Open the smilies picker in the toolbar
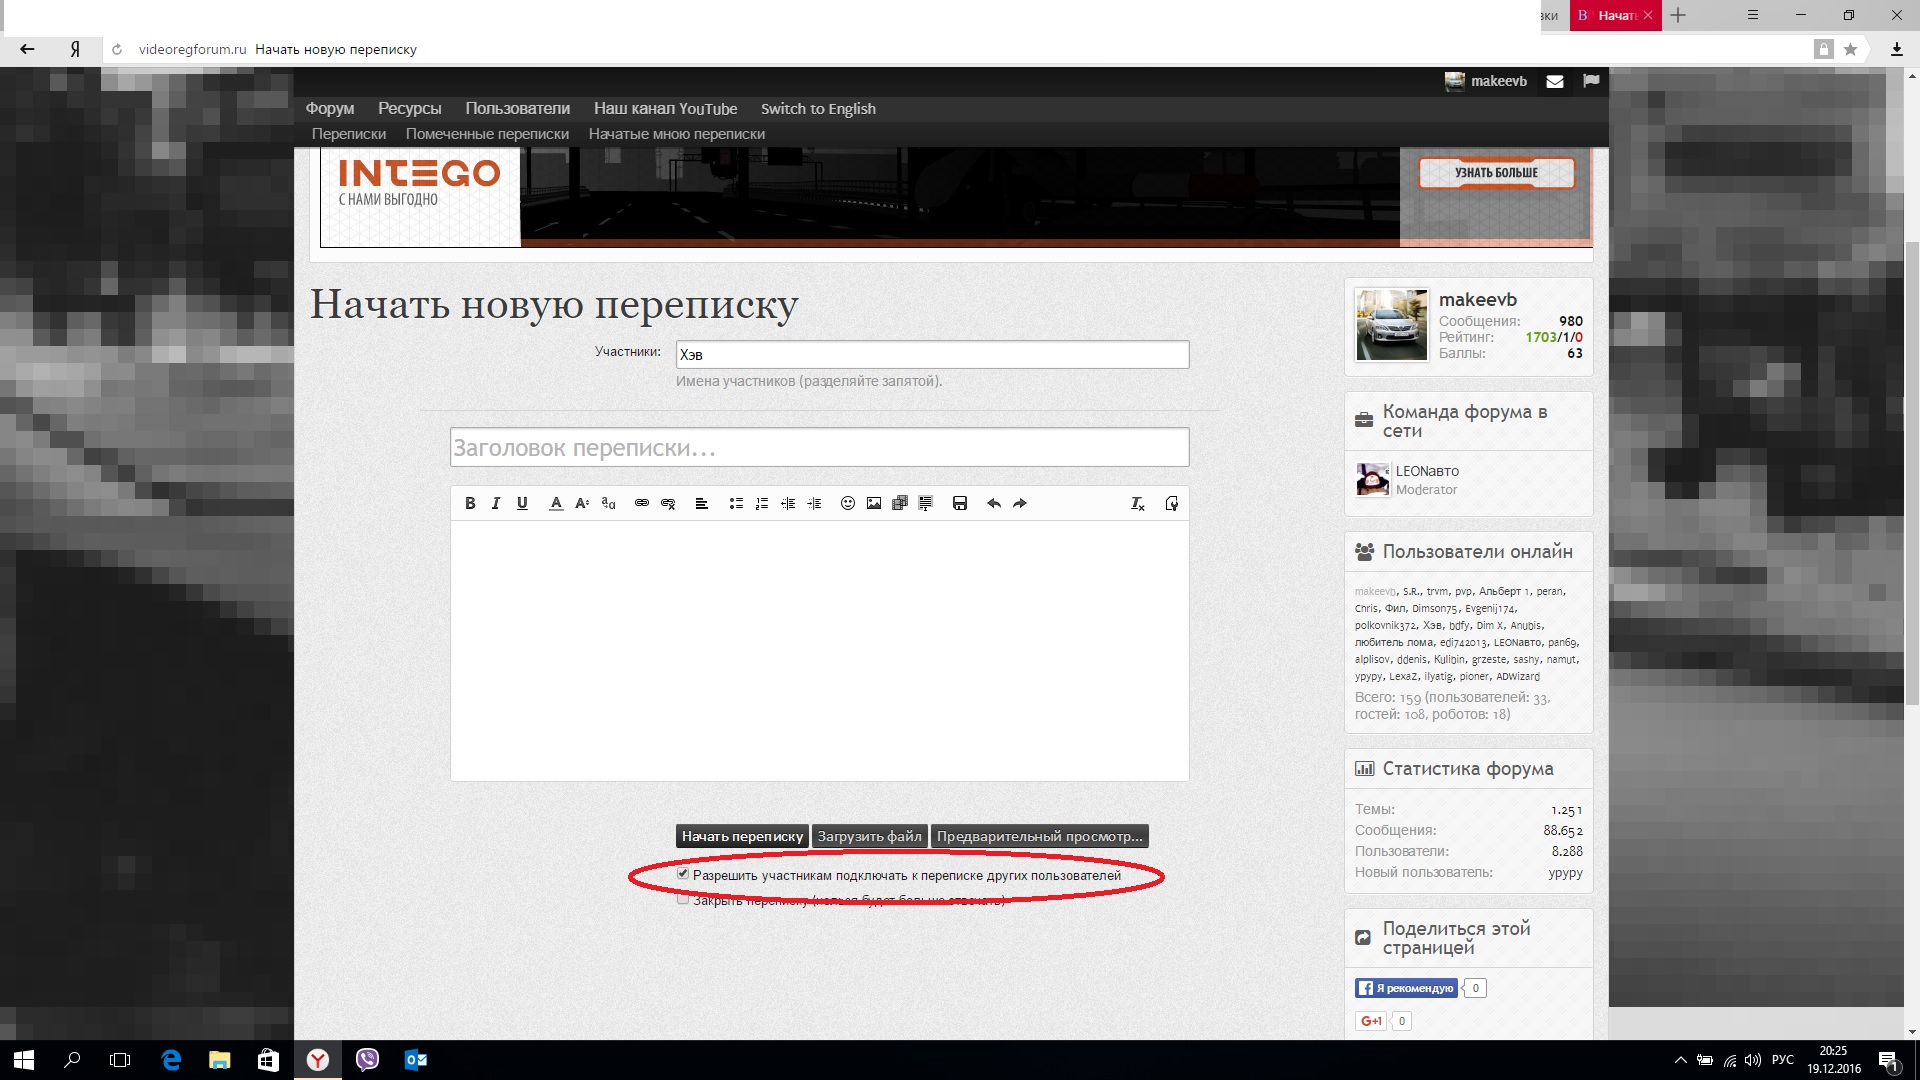Screen dimensions: 1920x1080 click(848, 504)
